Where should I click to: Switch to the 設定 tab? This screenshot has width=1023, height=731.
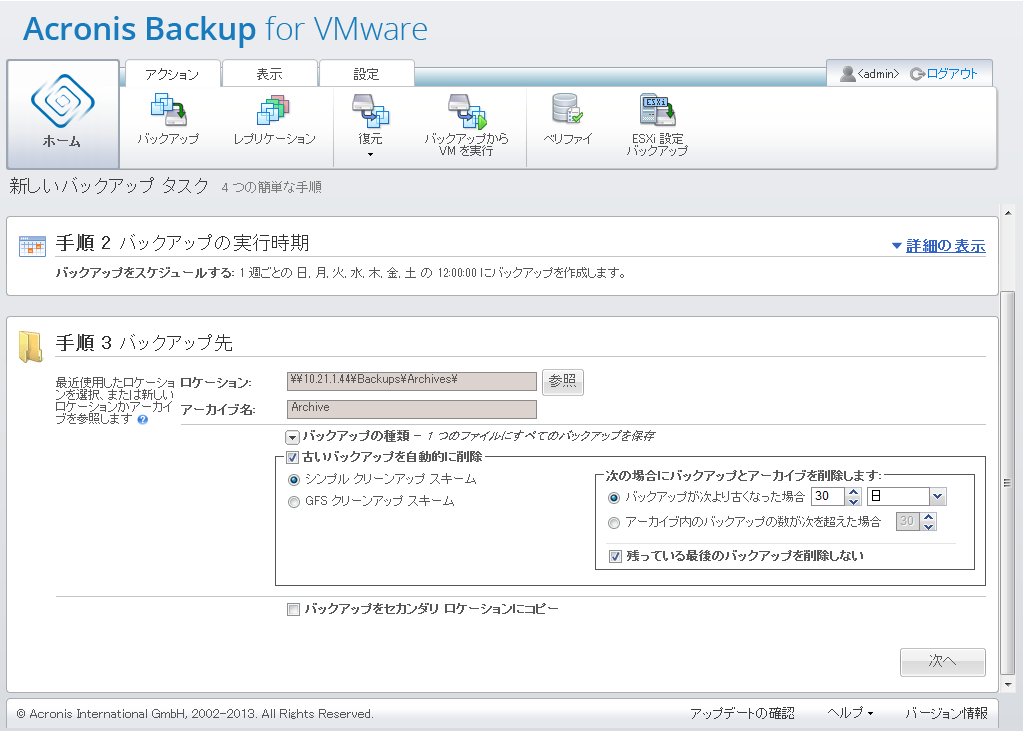coord(366,74)
